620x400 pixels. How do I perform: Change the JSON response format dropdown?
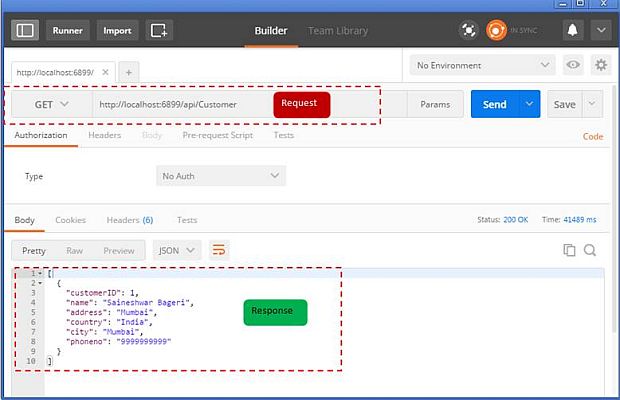tap(177, 251)
